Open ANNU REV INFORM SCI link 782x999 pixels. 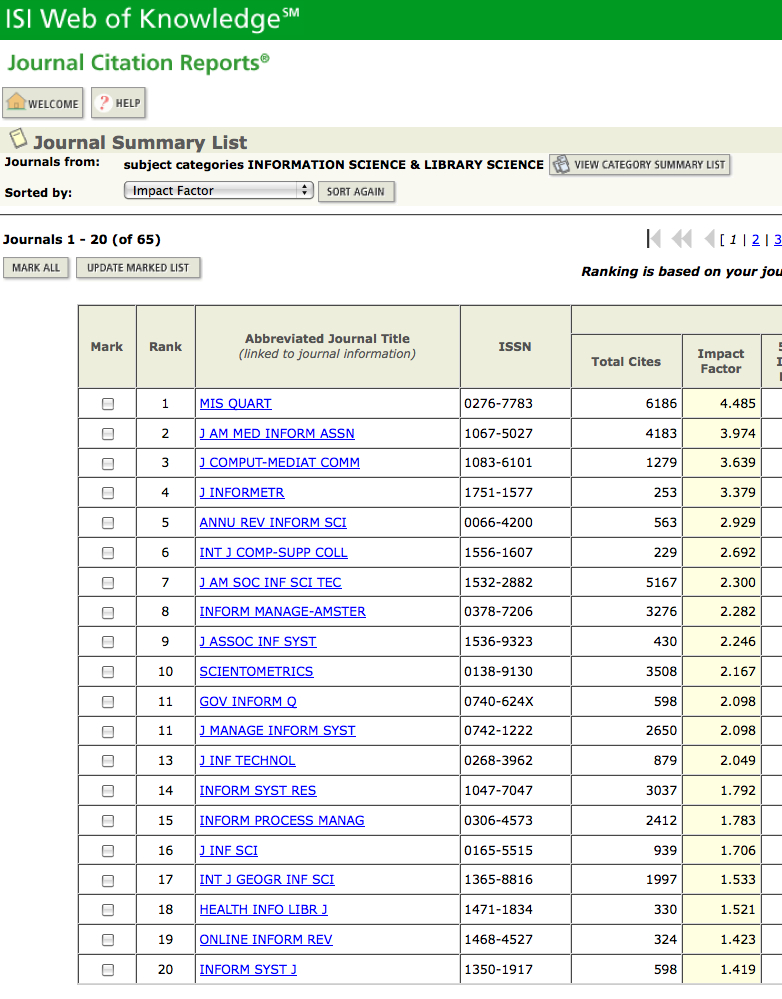click(x=273, y=522)
